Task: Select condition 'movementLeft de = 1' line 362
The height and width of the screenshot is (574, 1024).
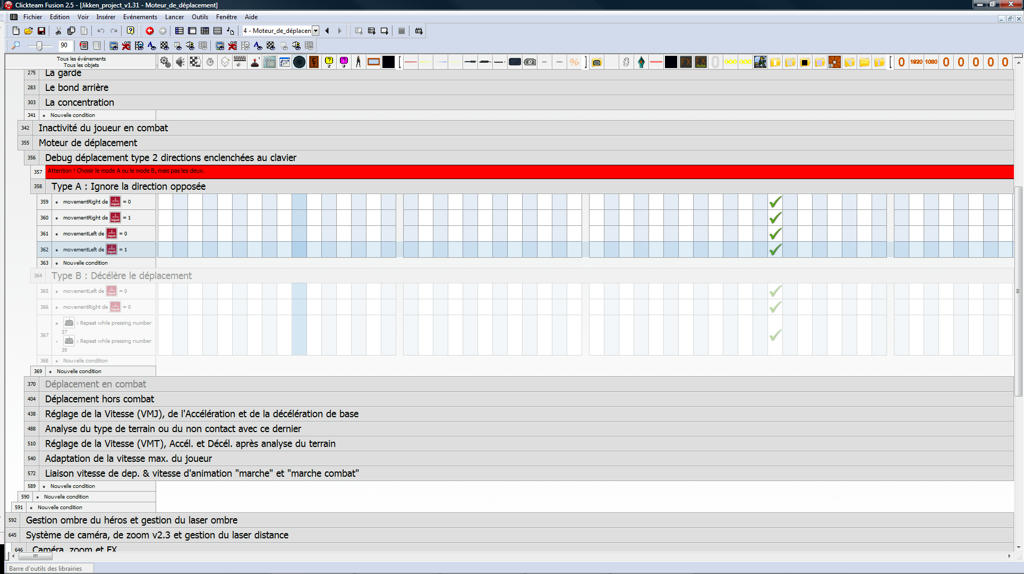Action: coord(96,249)
